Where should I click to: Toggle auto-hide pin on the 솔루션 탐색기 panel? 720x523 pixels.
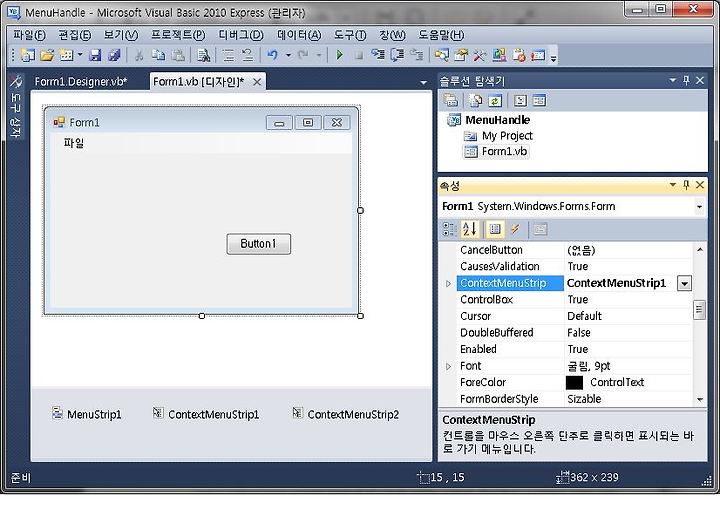point(686,80)
